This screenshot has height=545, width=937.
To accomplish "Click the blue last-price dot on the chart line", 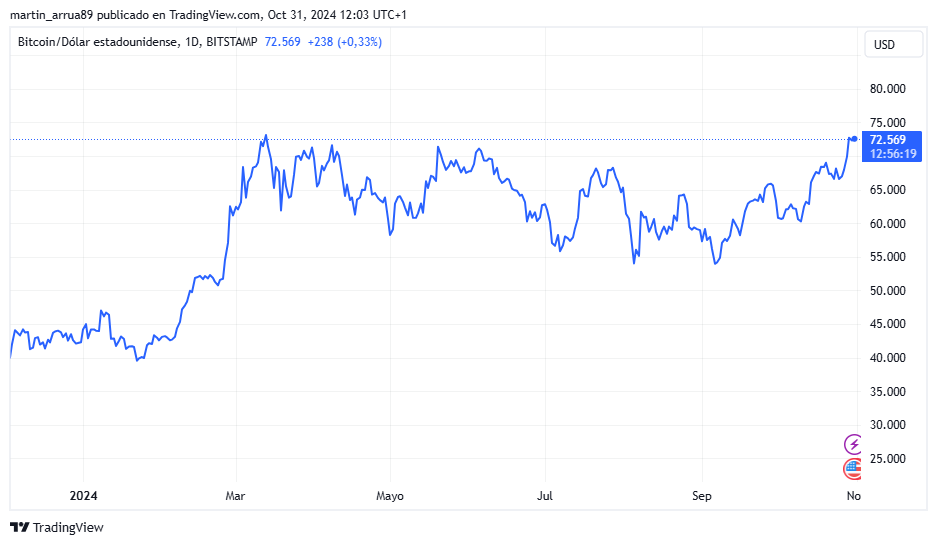I will 855,139.
